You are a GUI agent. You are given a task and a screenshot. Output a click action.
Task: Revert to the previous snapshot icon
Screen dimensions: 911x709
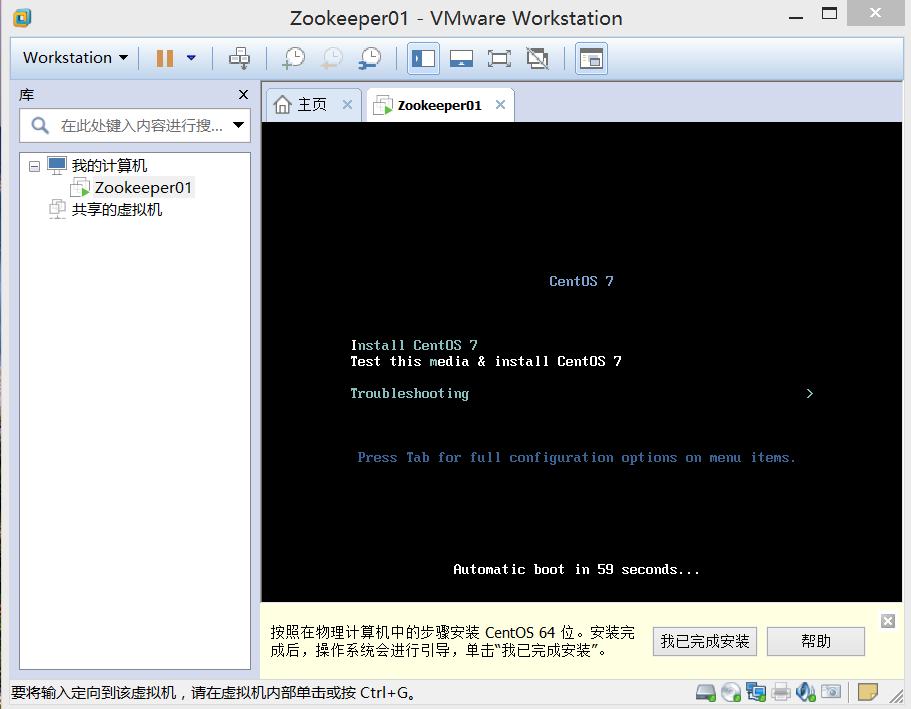coord(332,58)
